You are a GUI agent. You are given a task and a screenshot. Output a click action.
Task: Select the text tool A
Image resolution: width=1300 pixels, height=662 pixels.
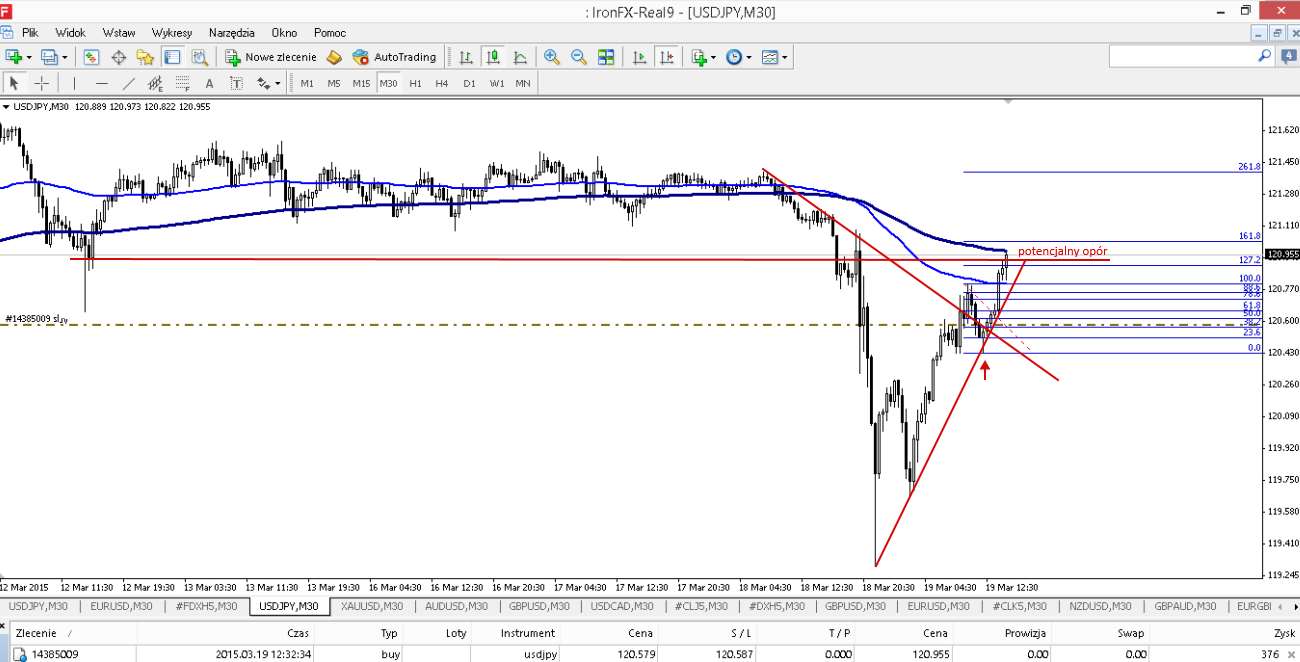[209, 83]
